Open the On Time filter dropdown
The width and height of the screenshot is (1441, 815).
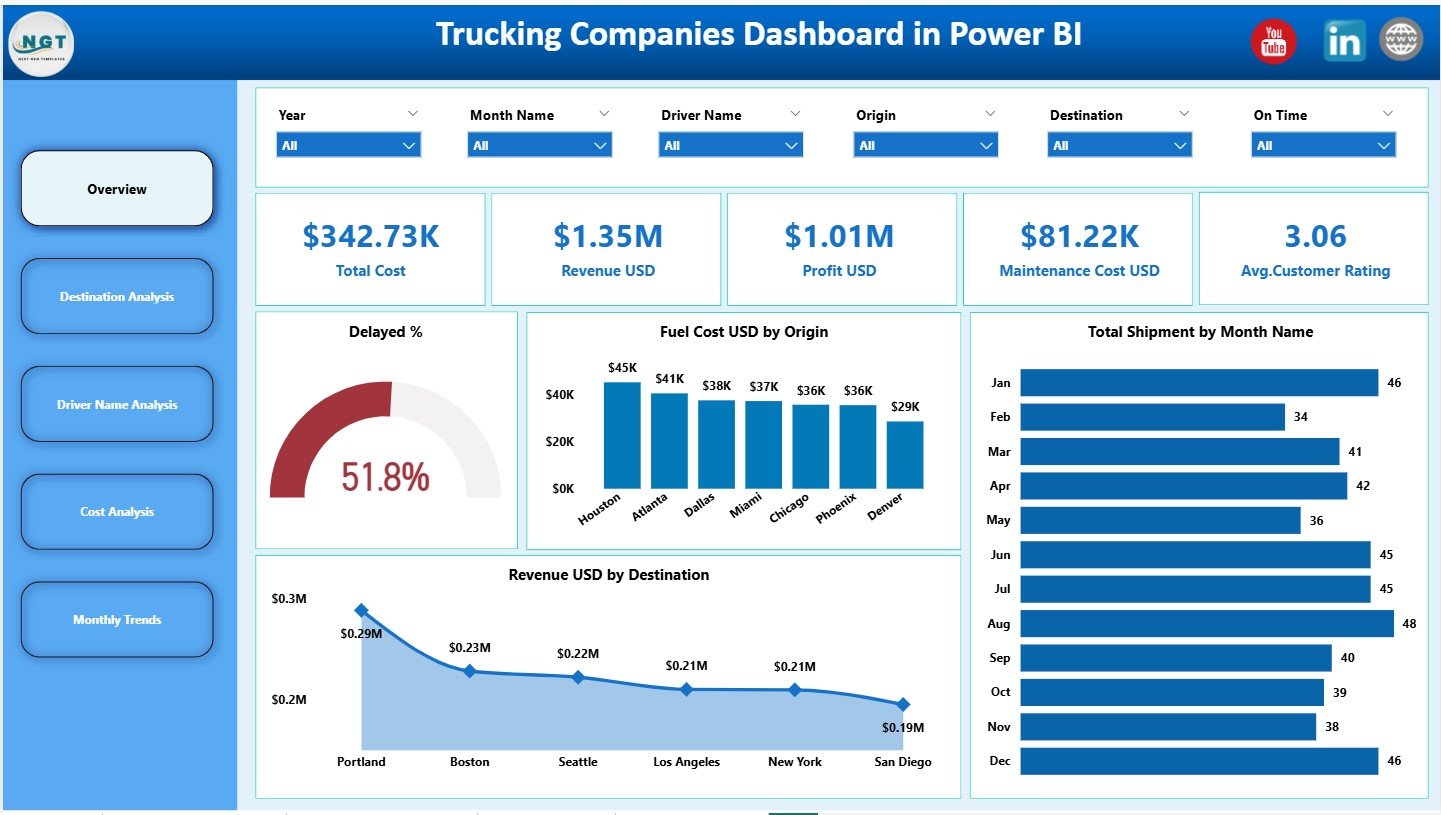point(1387,145)
